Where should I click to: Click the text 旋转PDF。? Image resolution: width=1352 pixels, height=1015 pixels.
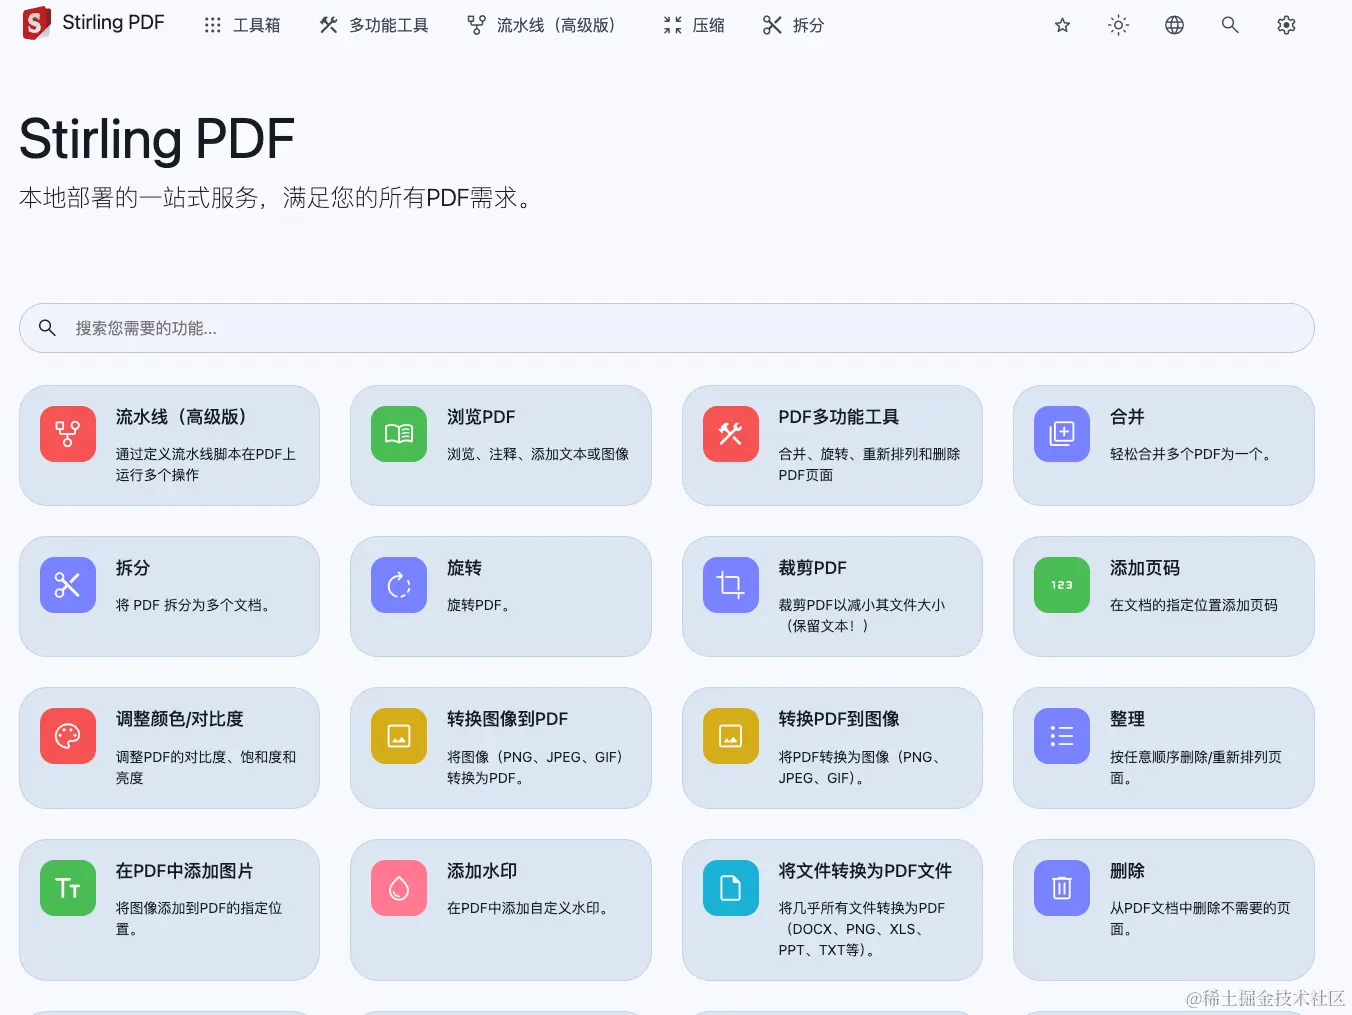tap(480, 605)
